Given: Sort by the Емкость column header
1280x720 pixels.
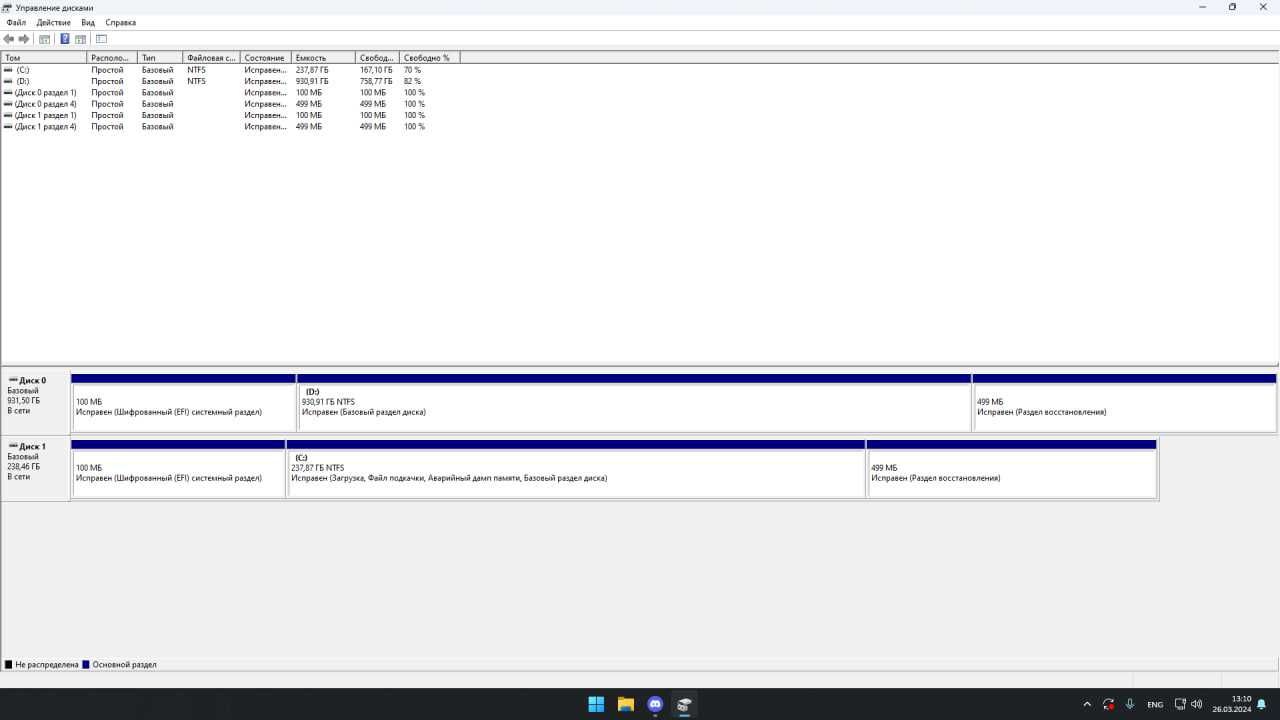Looking at the screenshot, I should point(323,58).
